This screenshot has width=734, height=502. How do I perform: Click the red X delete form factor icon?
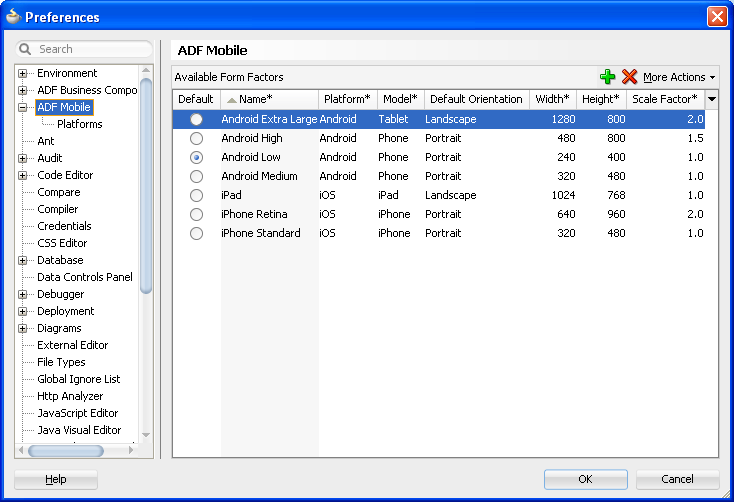(629, 77)
